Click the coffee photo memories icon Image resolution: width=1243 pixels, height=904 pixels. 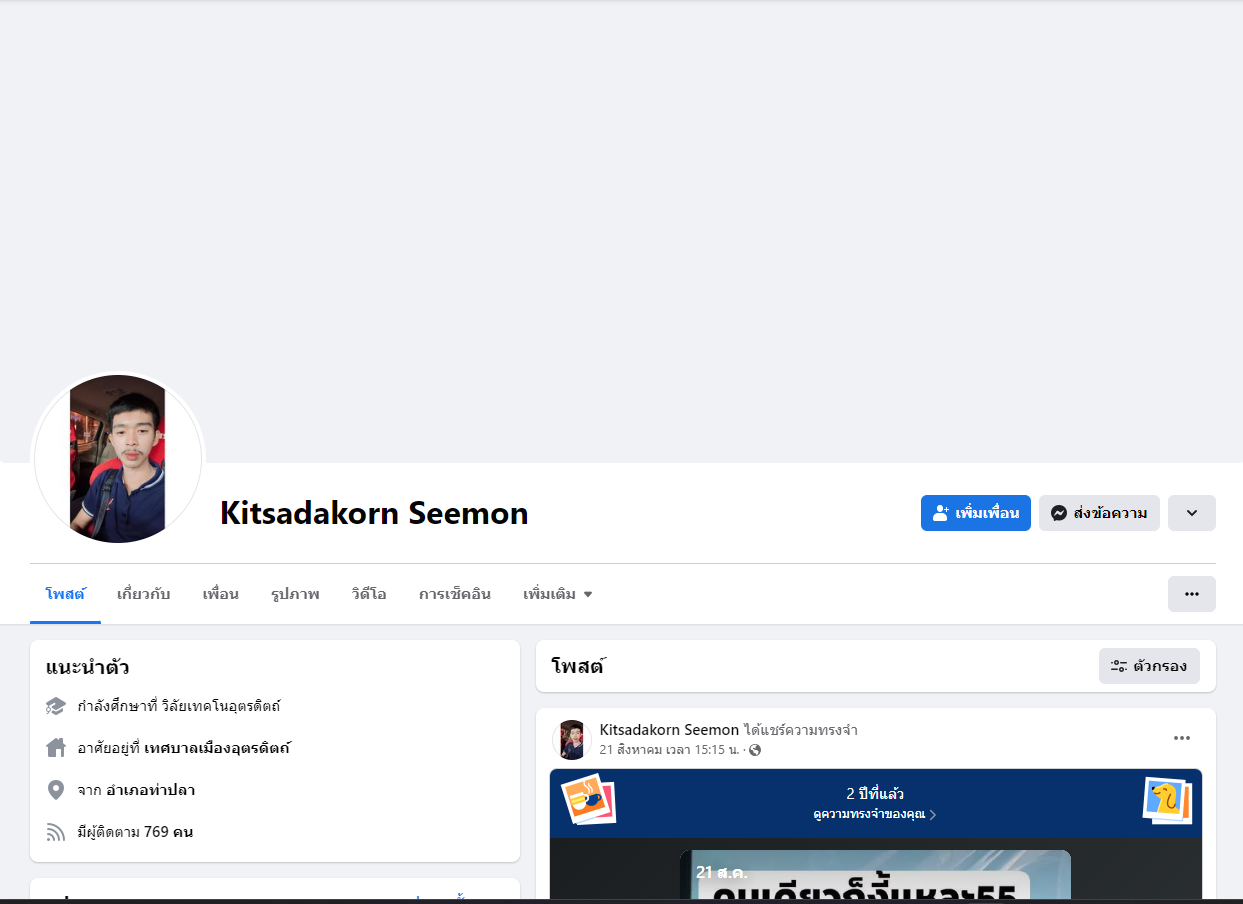click(588, 800)
